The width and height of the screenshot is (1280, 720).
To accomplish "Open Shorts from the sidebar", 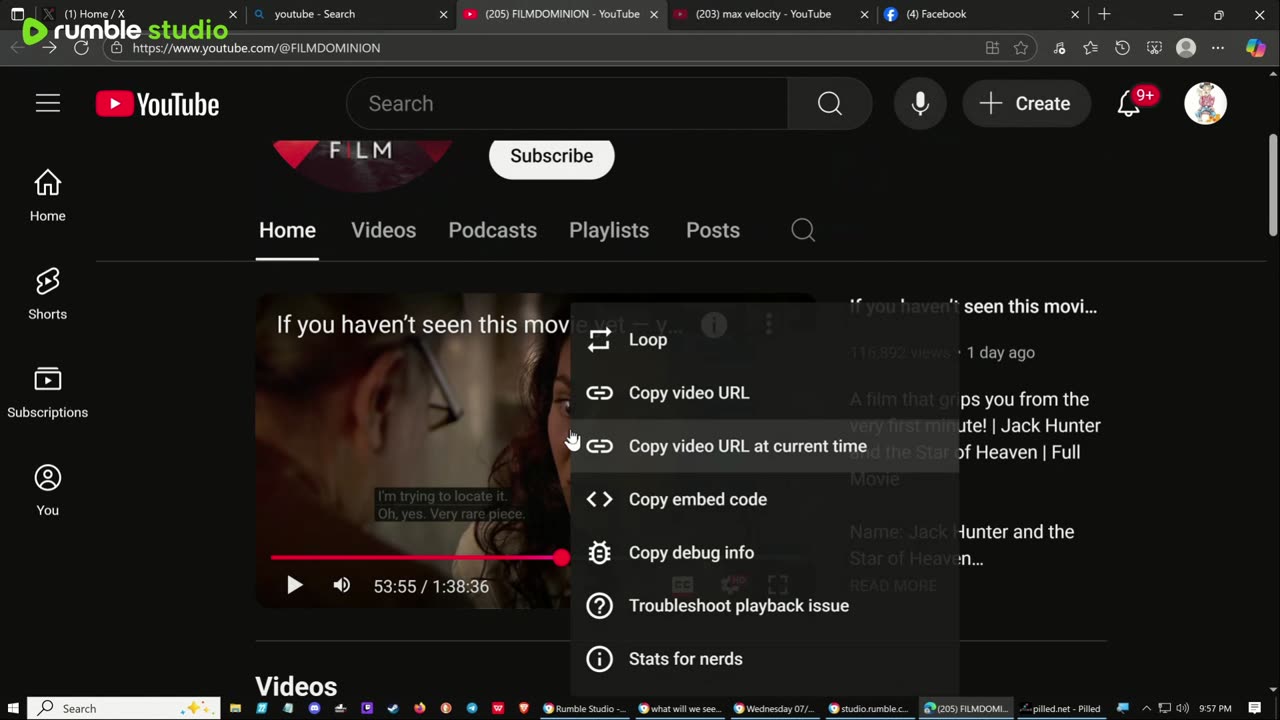I will click(x=47, y=294).
